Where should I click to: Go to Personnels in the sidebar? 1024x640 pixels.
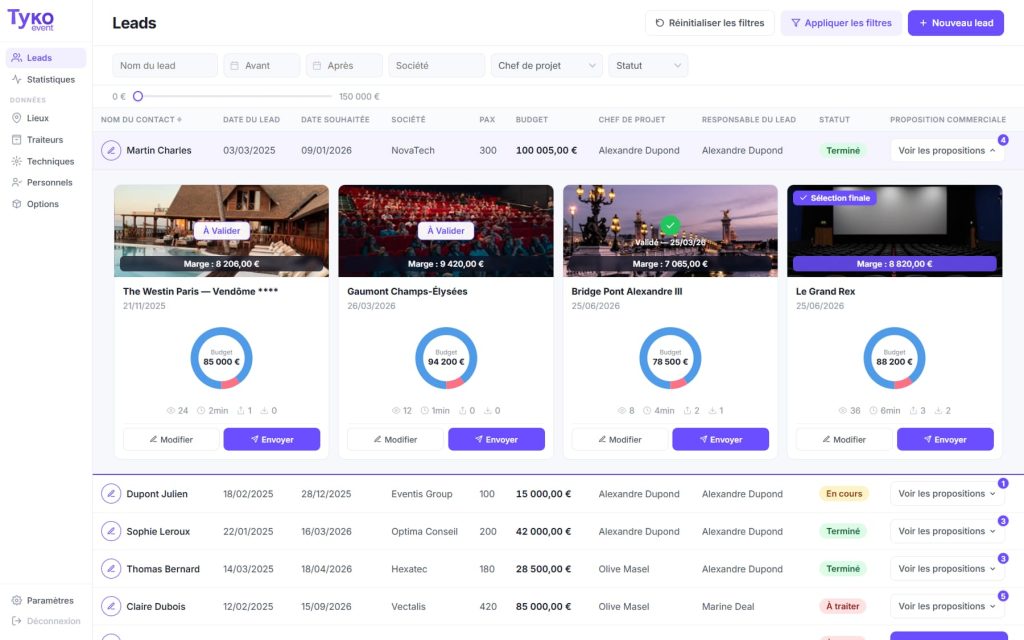coord(46,182)
